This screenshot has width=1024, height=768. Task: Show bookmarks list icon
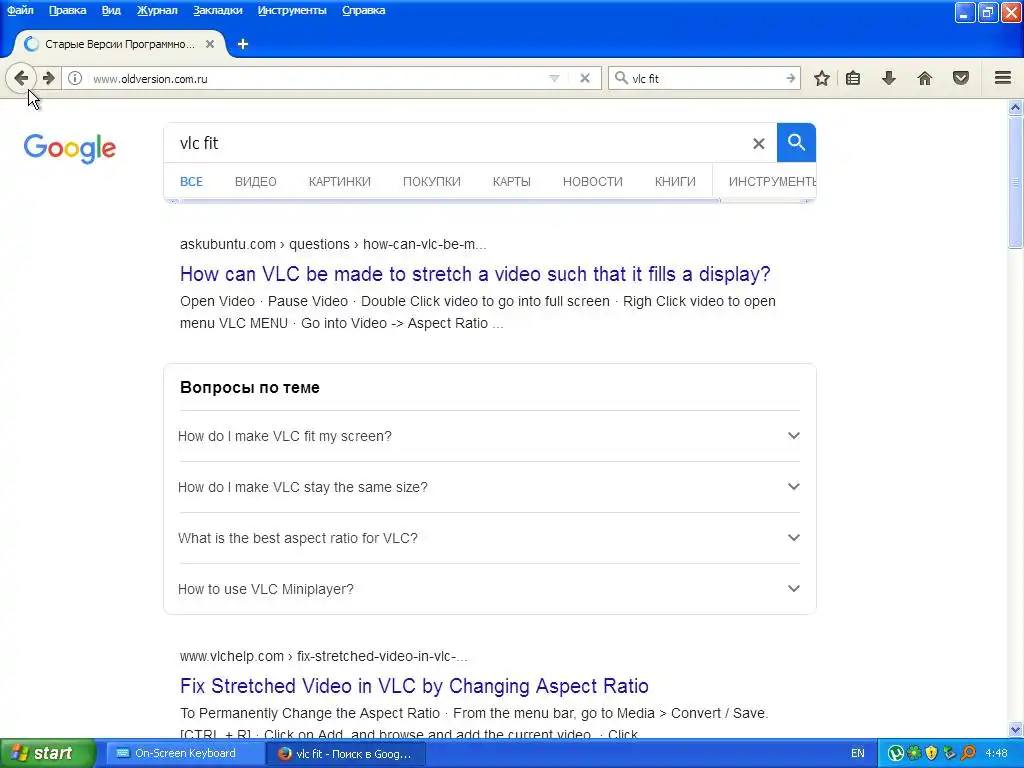853,78
